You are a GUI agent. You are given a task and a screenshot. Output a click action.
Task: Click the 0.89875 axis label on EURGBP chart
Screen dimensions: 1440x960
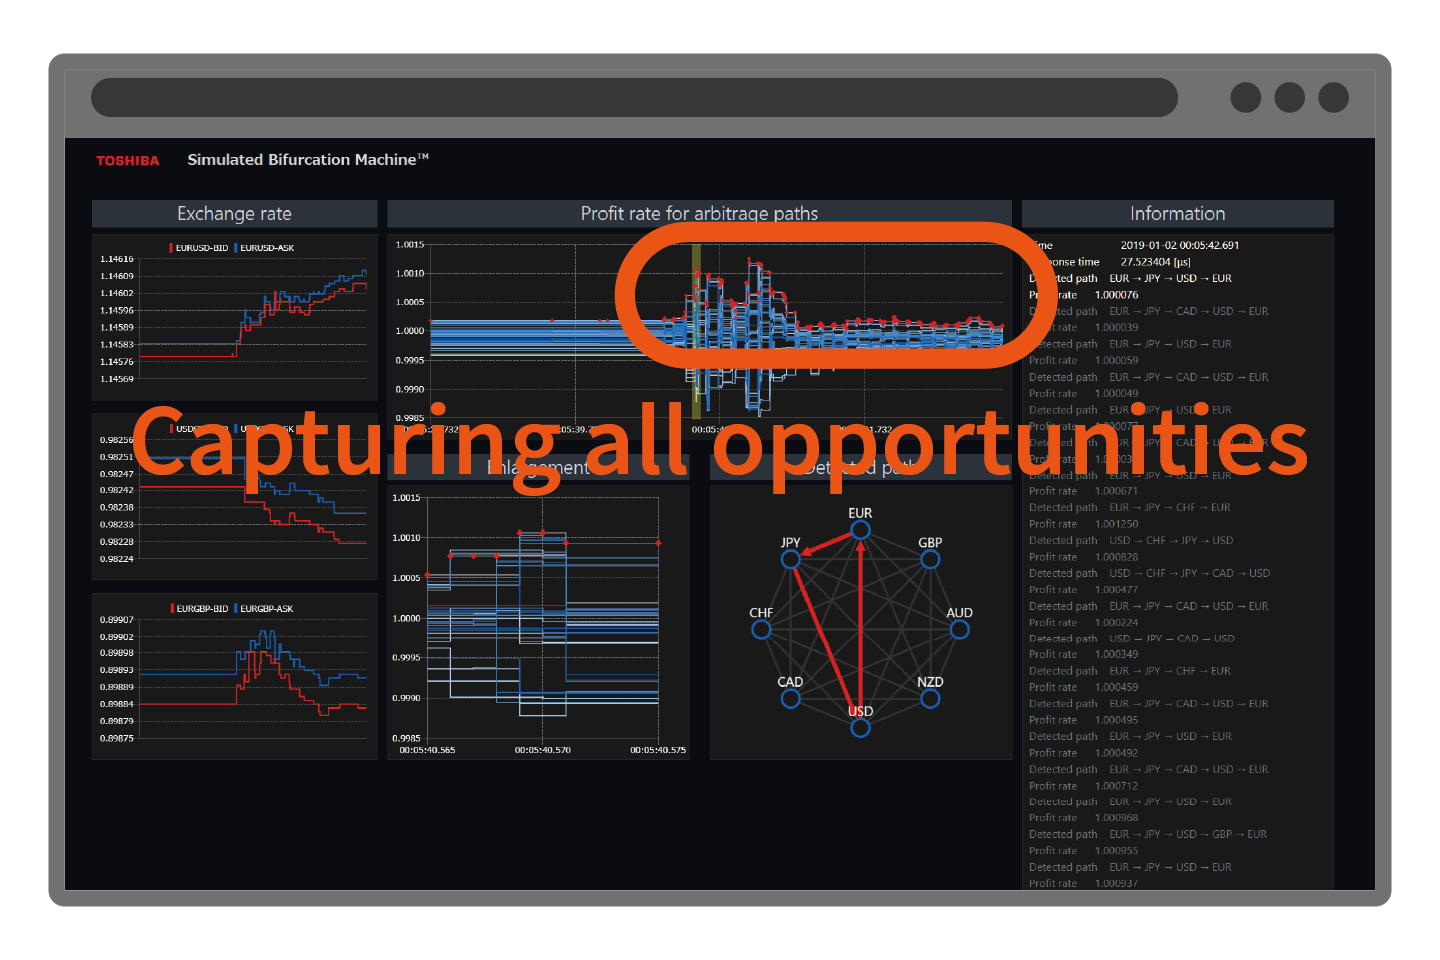(117, 738)
